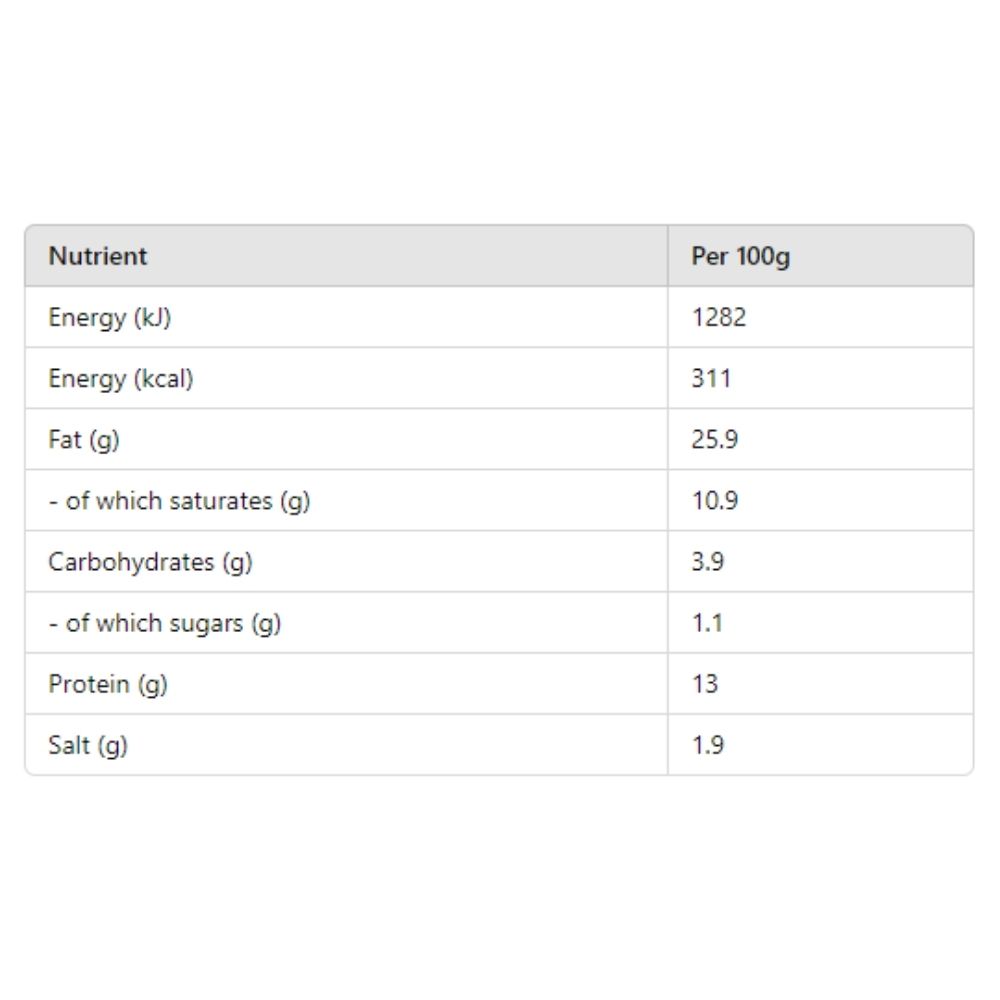Select the Protein (g) row label
This screenshot has height=1000, width=1000.
108,685
